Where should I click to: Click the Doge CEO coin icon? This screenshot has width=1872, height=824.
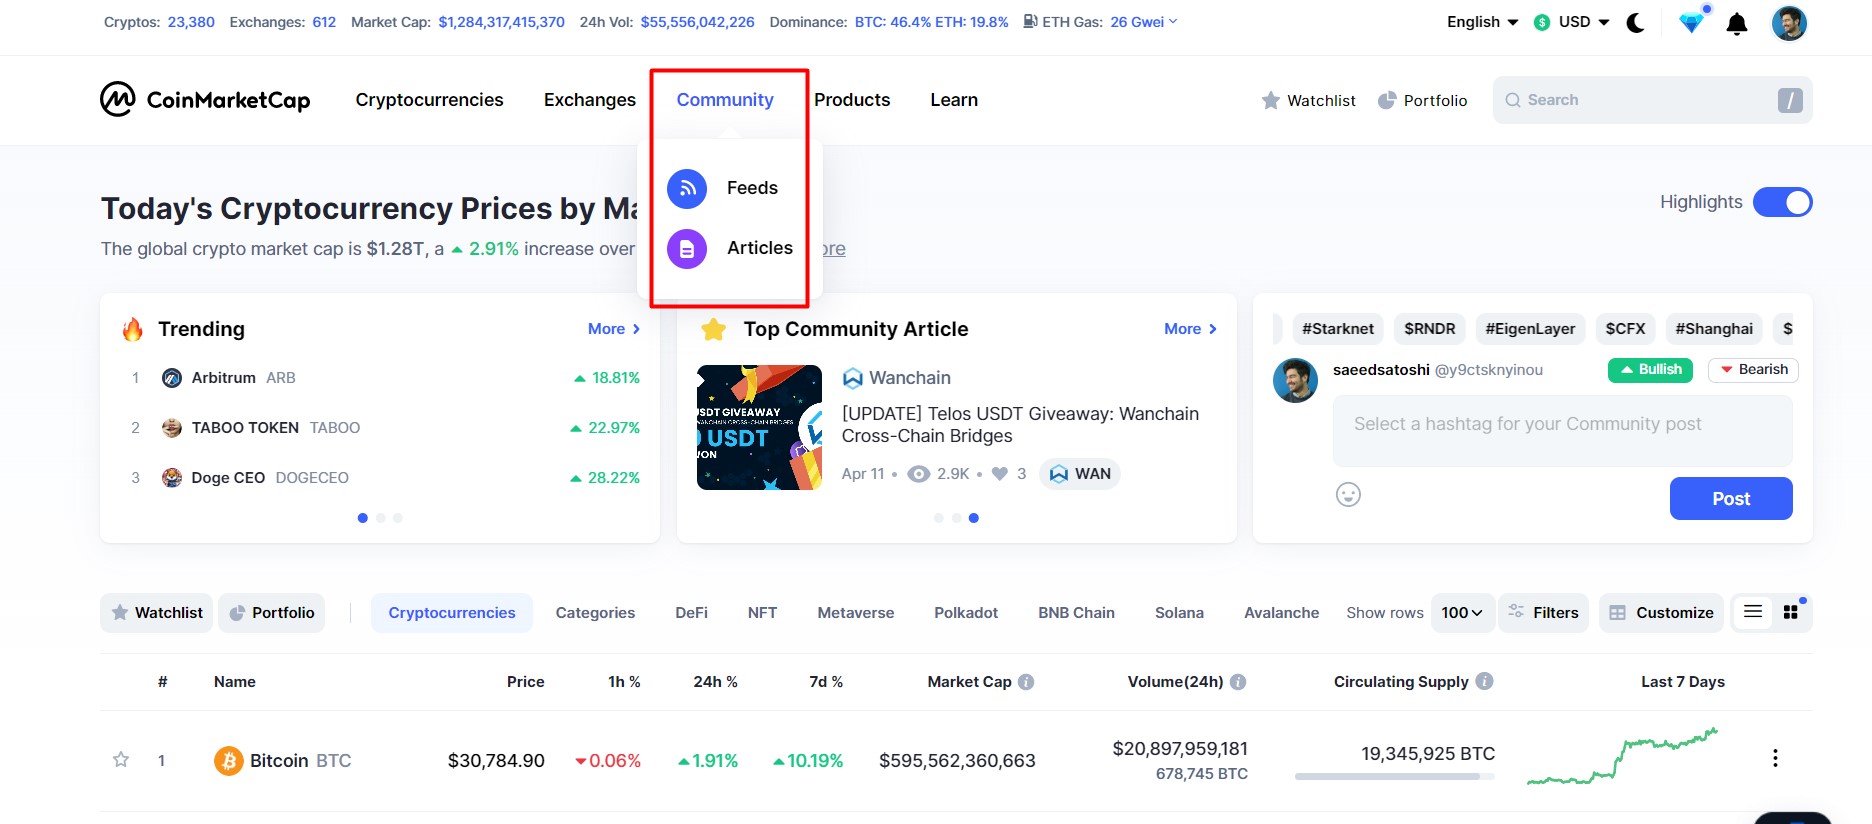pyautogui.click(x=172, y=478)
